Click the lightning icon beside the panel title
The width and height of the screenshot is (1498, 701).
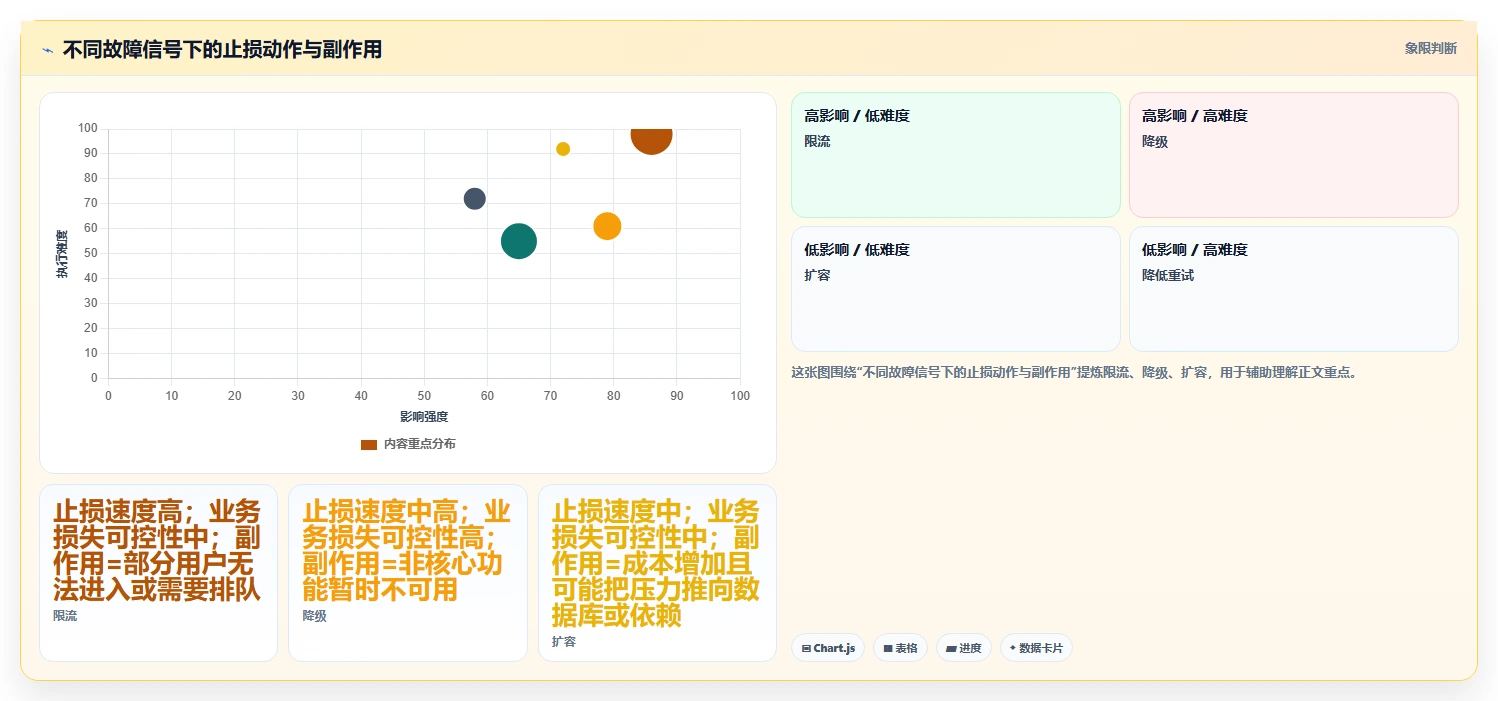(x=47, y=49)
